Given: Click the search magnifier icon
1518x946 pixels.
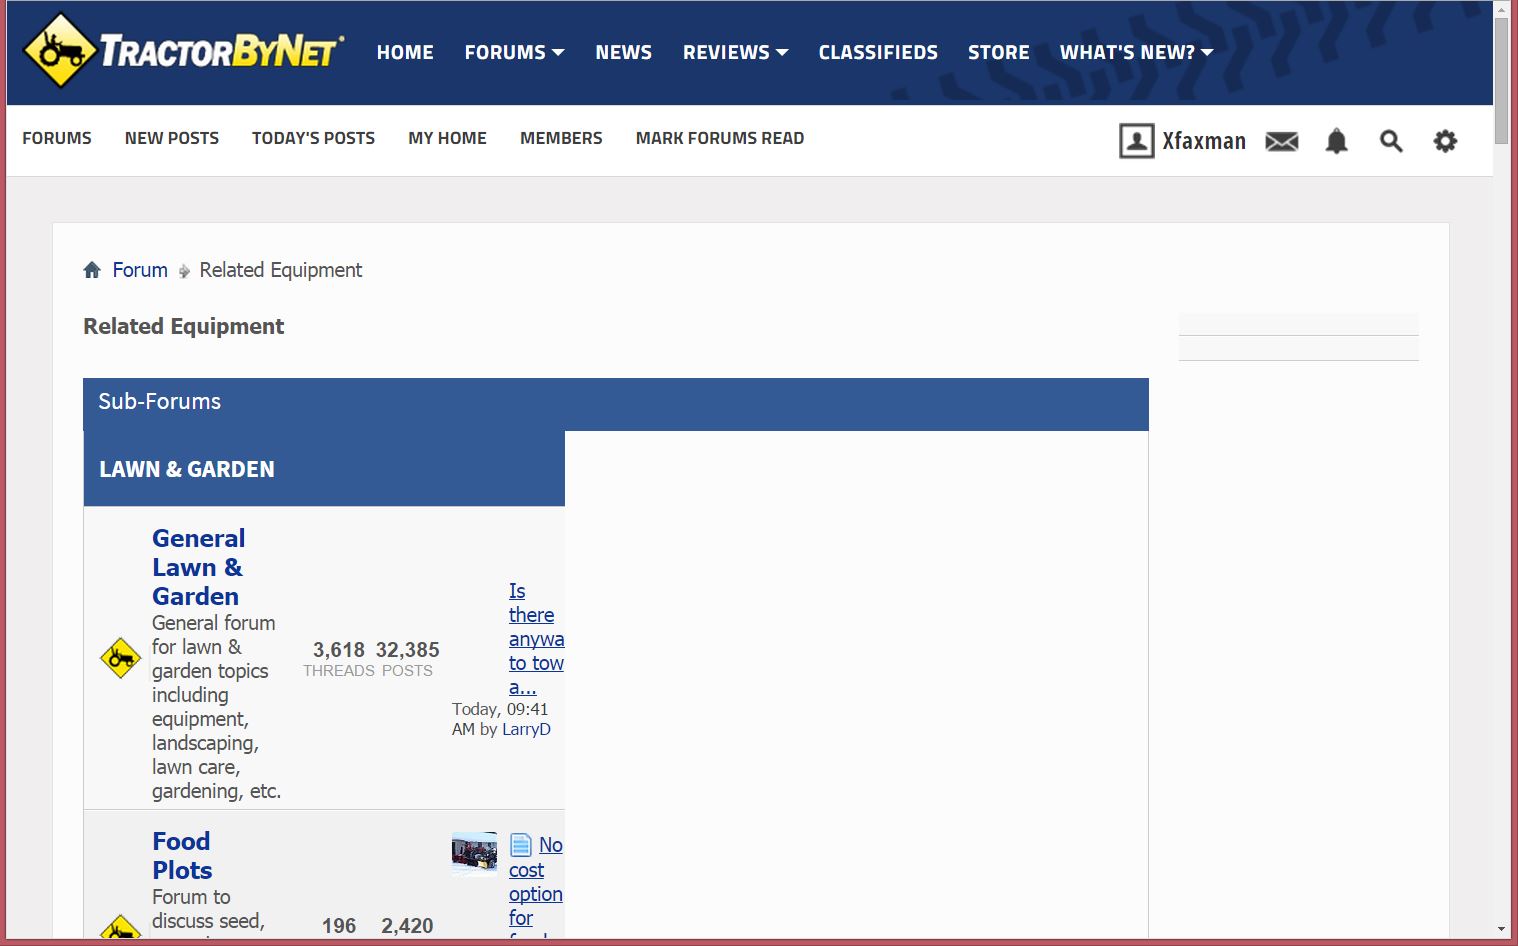Looking at the screenshot, I should [1390, 141].
